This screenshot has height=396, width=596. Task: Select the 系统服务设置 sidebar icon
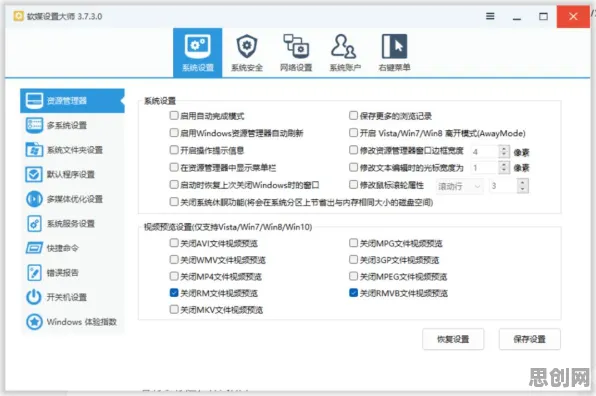click(x=34, y=223)
